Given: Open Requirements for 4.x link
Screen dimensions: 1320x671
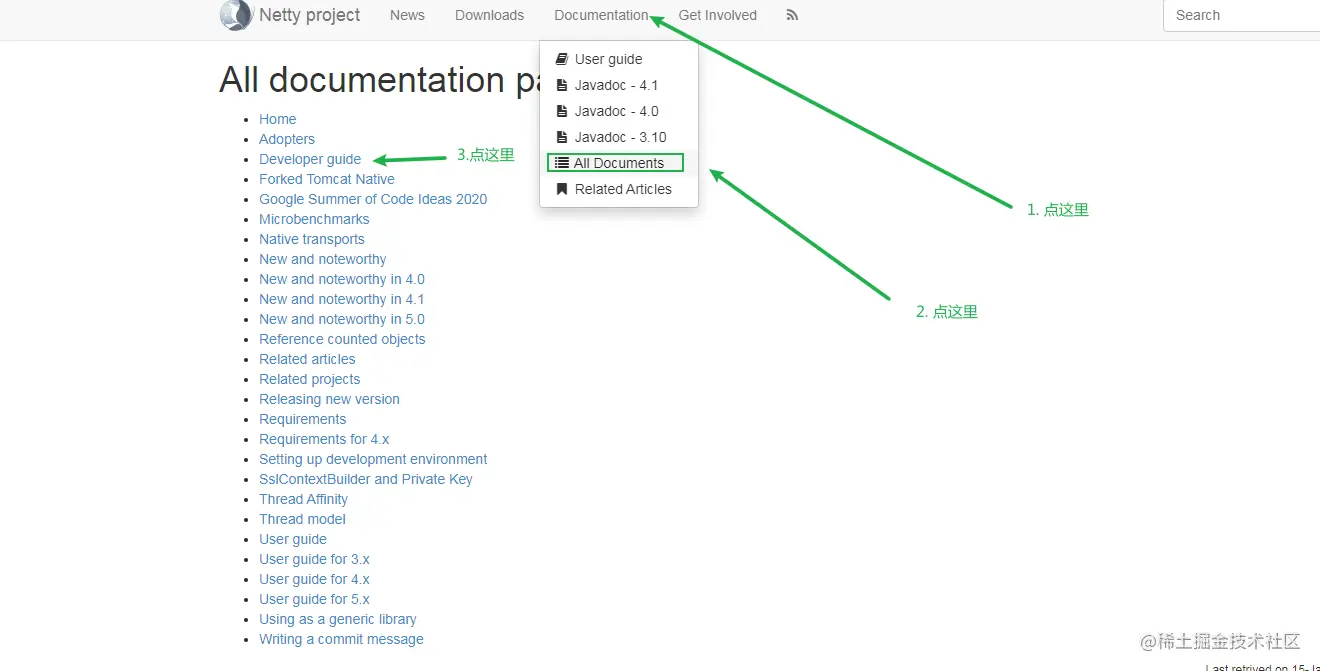Looking at the screenshot, I should click(x=324, y=439).
